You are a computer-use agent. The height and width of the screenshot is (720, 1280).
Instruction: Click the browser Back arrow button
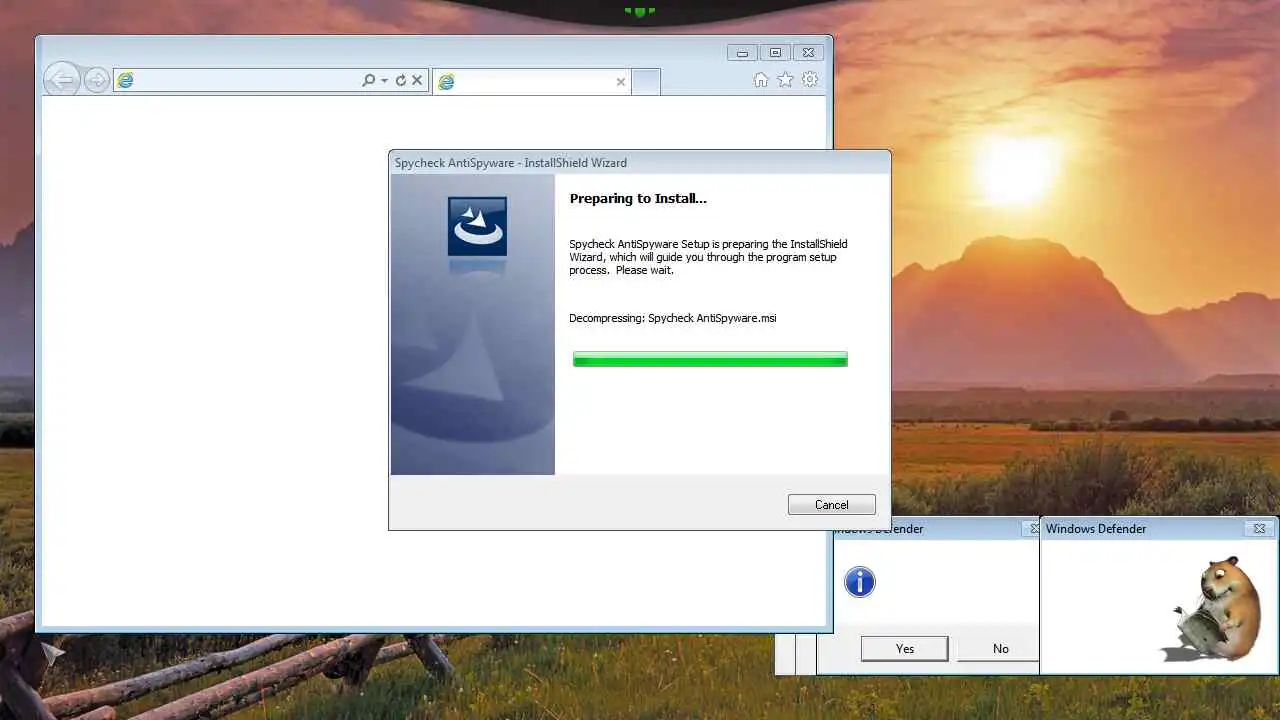pyautogui.click(x=62, y=80)
